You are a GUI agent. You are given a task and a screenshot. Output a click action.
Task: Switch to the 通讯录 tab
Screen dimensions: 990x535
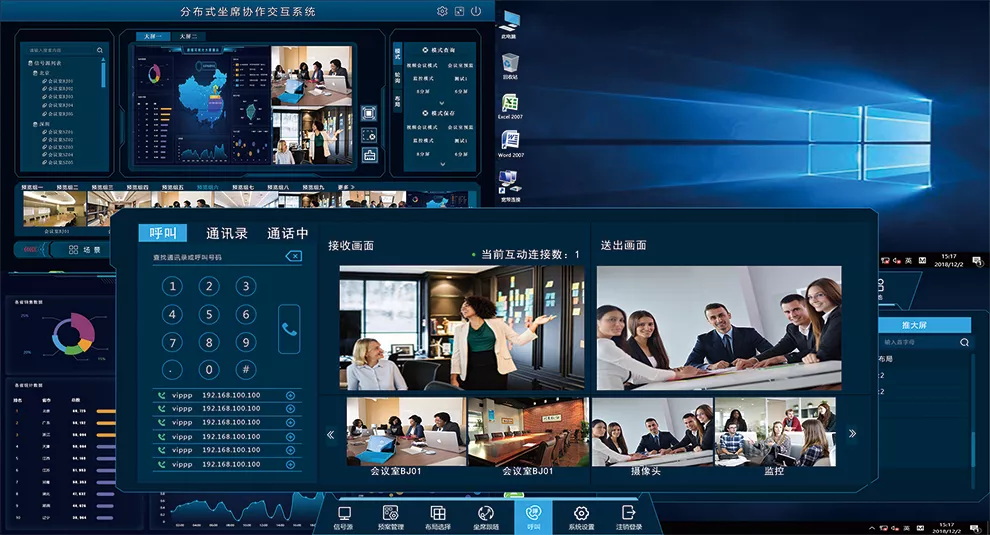[226, 233]
